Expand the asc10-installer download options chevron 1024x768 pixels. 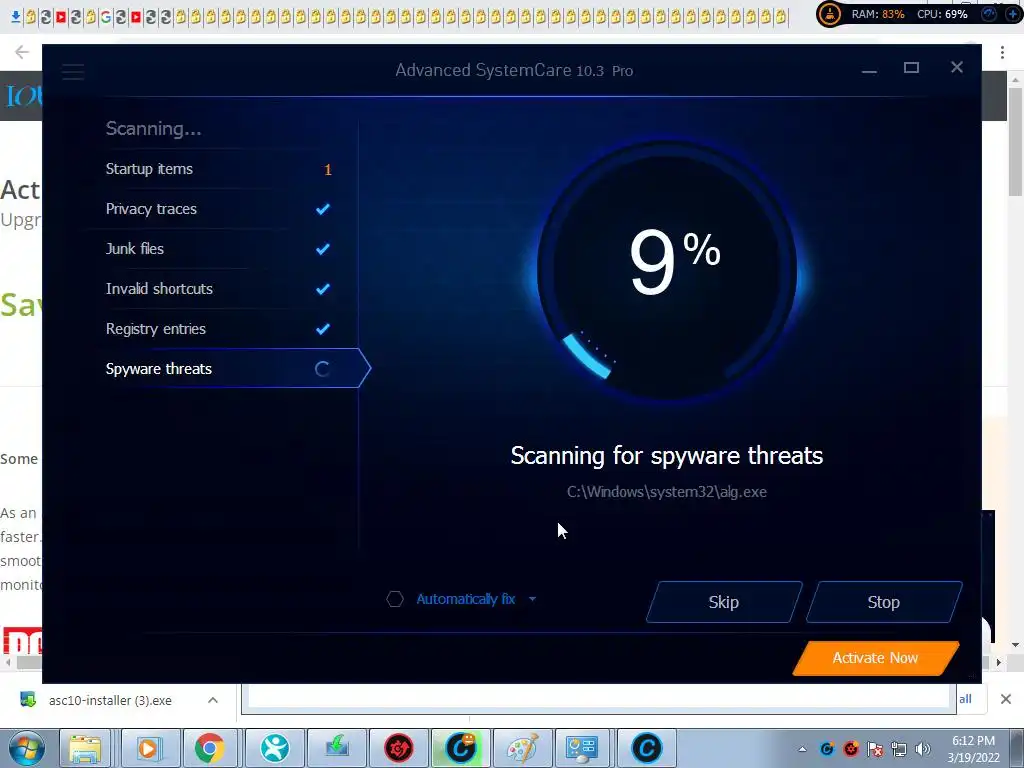213,700
